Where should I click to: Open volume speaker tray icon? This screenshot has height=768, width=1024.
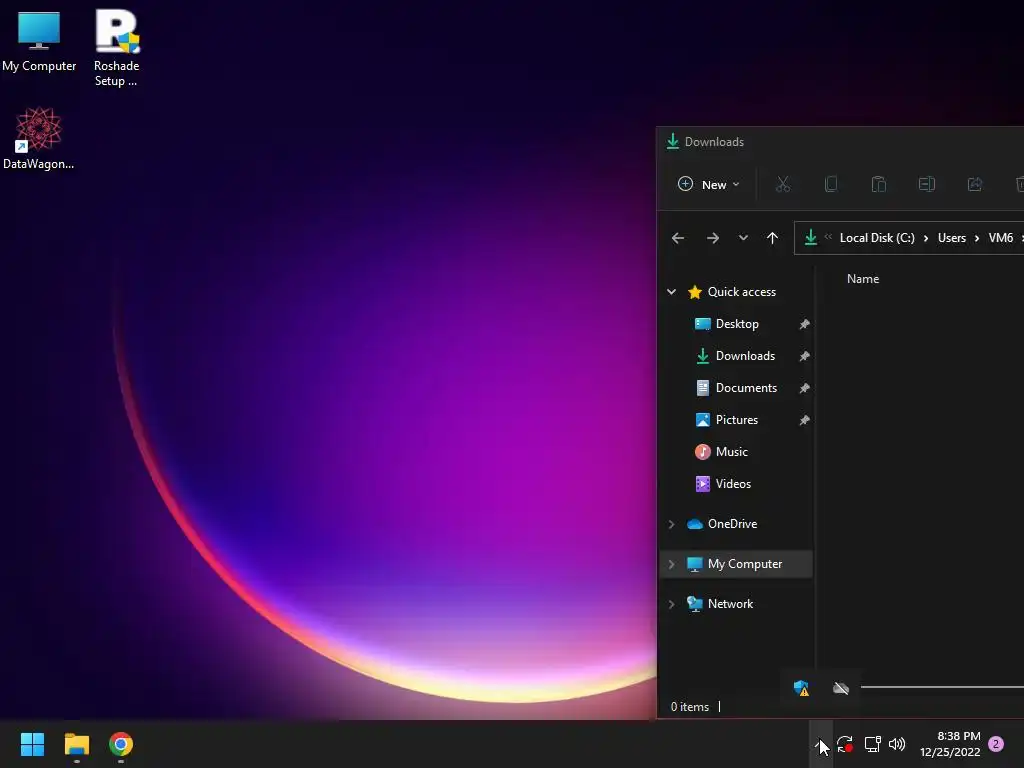click(x=897, y=744)
